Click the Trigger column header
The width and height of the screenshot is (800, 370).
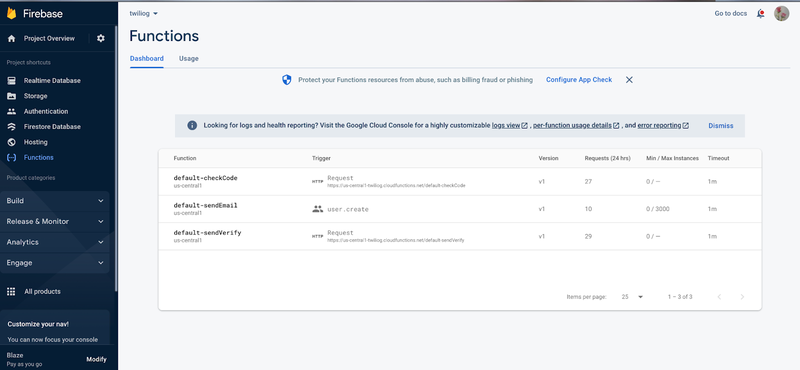(x=321, y=158)
